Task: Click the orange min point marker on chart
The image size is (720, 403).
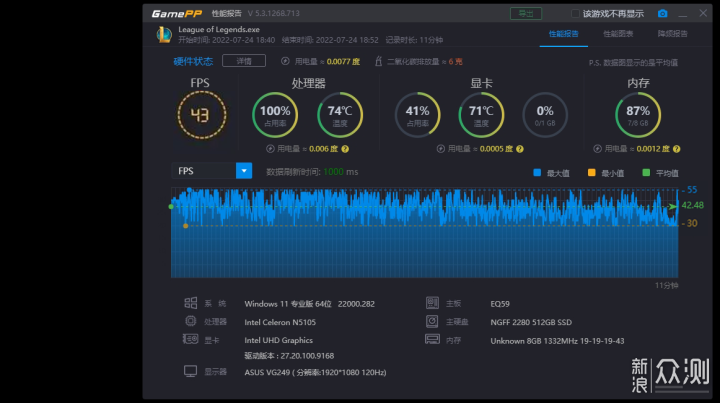Action: click(186, 226)
